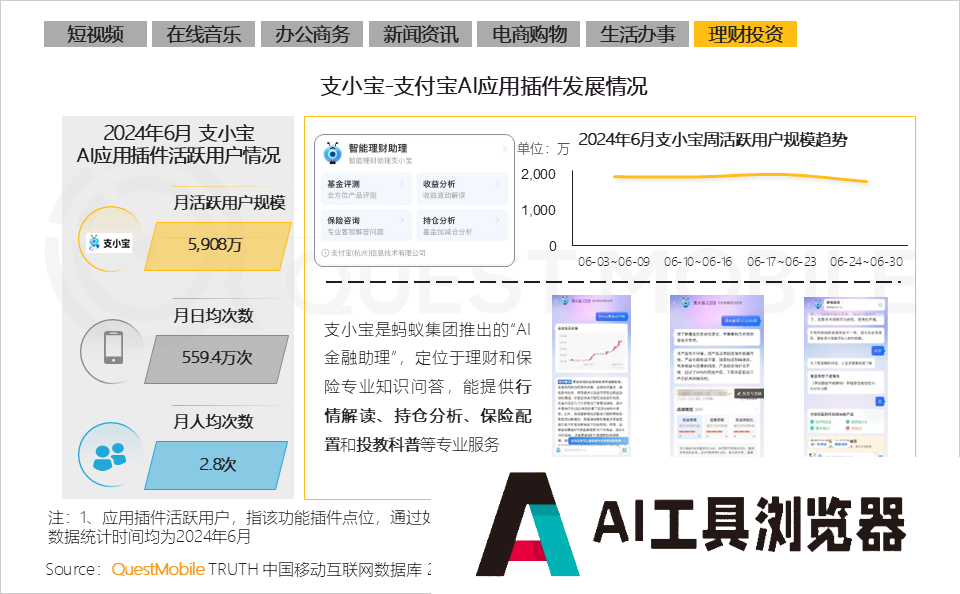
Task: Click the yellow weekly active user trend line
Action: pyautogui.click(x=741, y=178)
